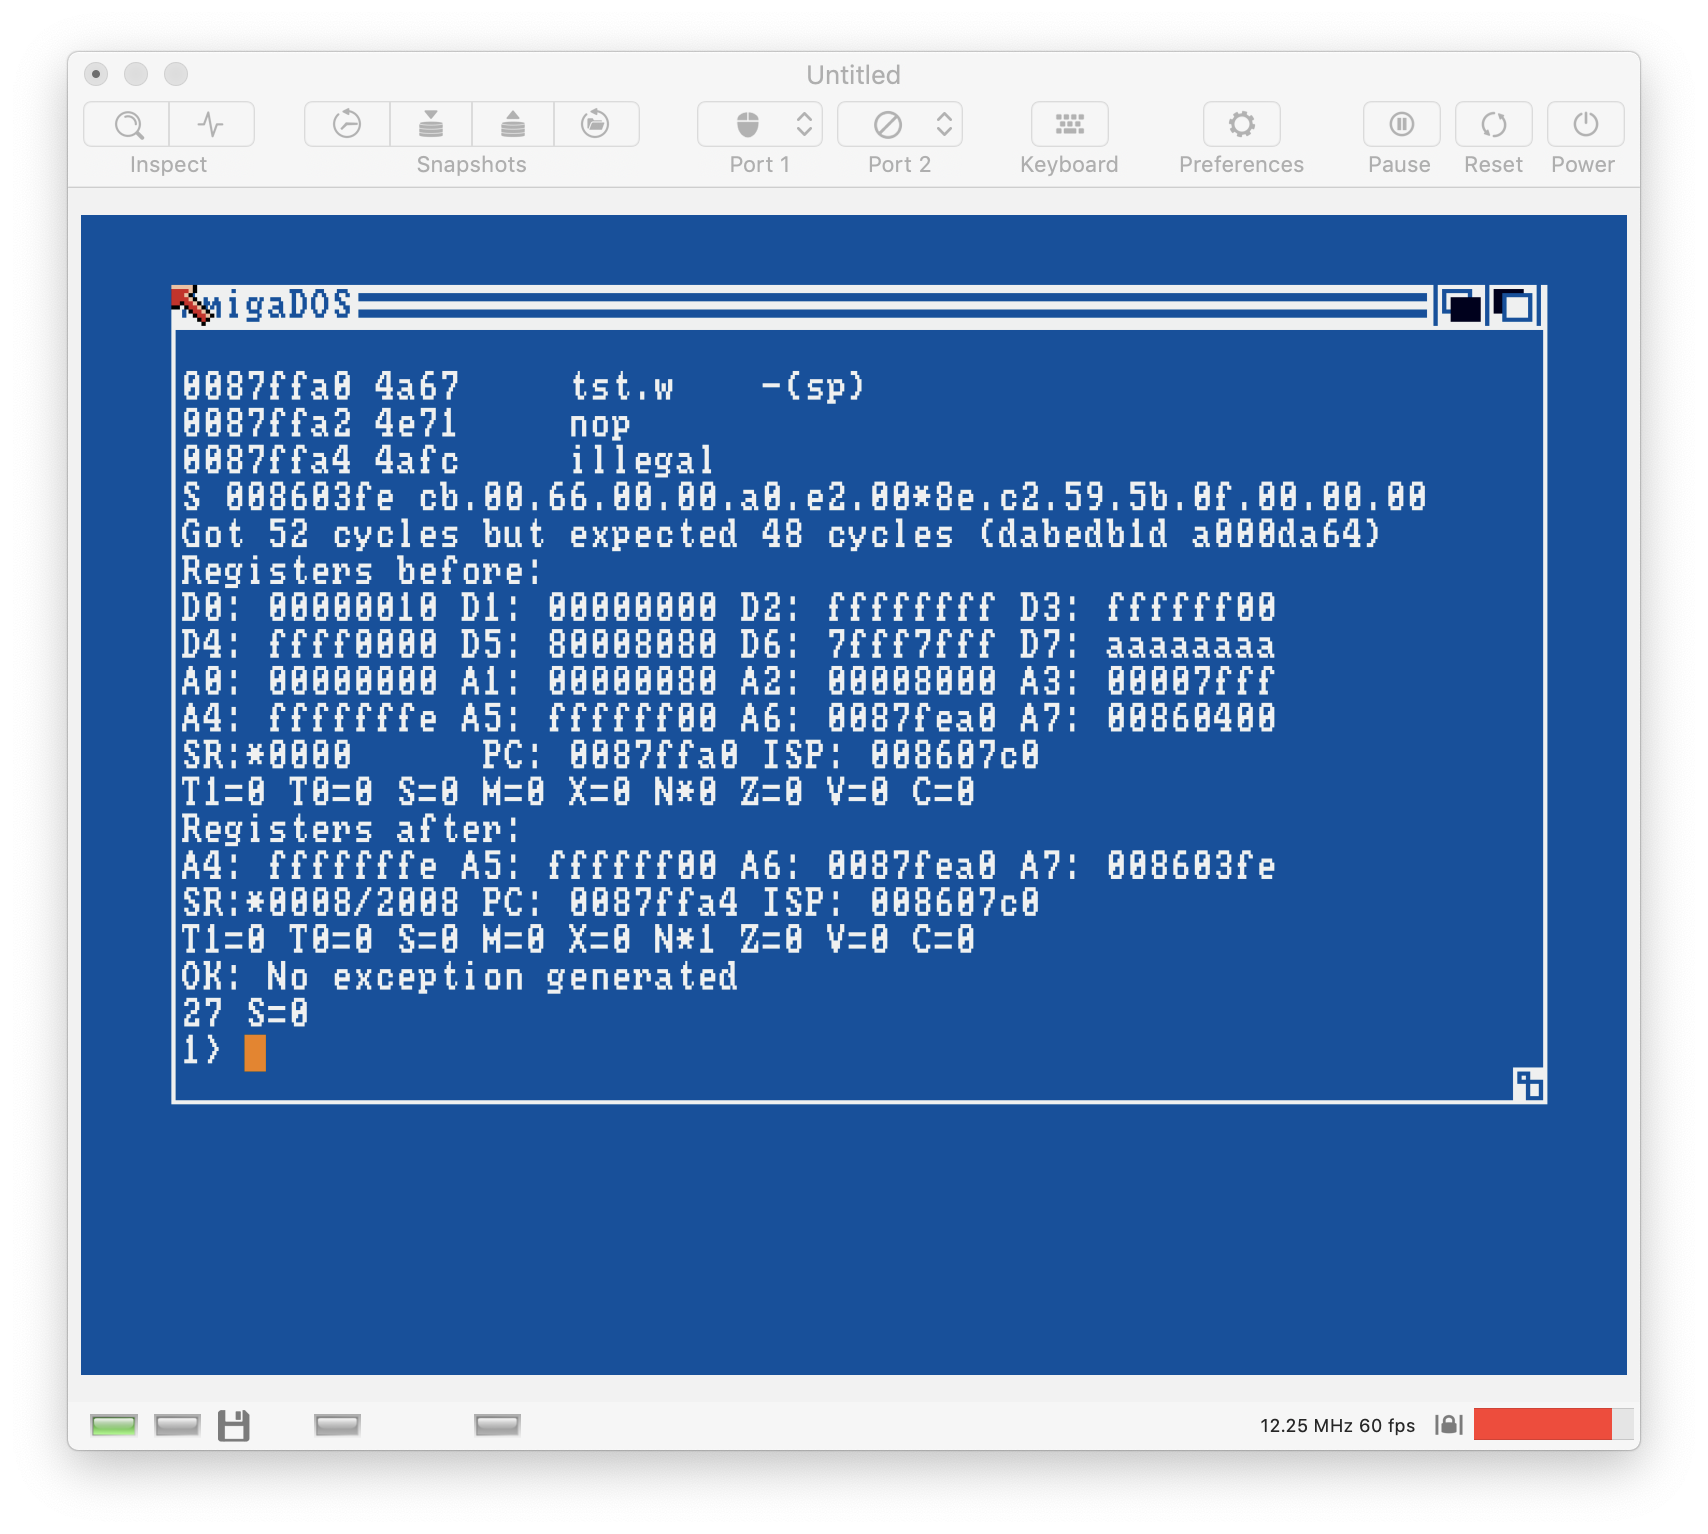Open the Inspector with the magnifier icon
Image resolution: width=1708 pixels, height=1534 pixels.
[127, 125]
